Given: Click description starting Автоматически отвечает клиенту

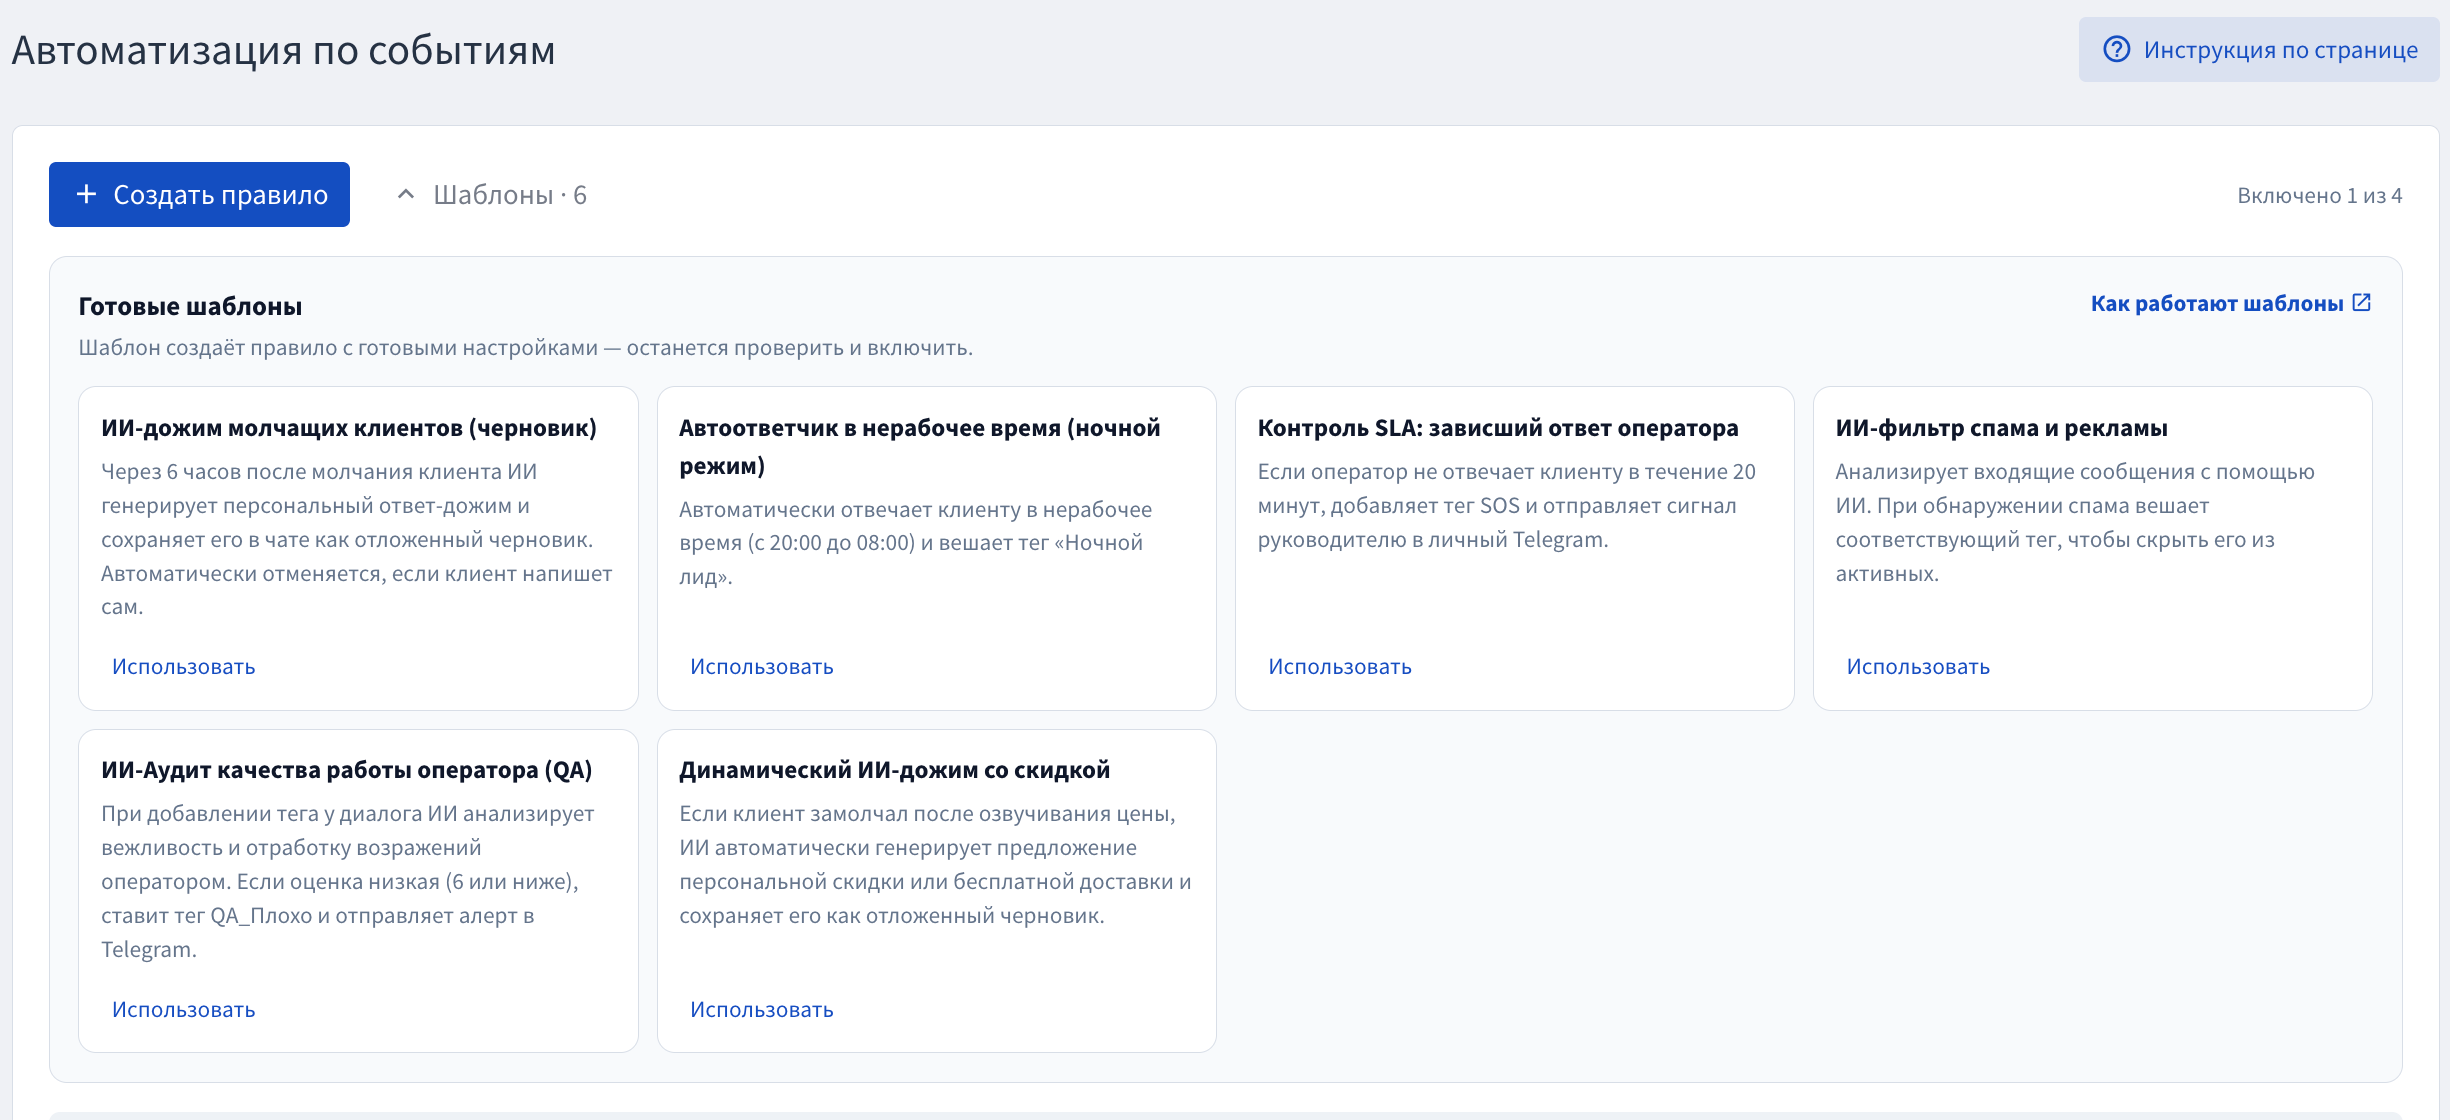Looking at the screenshot, I should [916, 543].
